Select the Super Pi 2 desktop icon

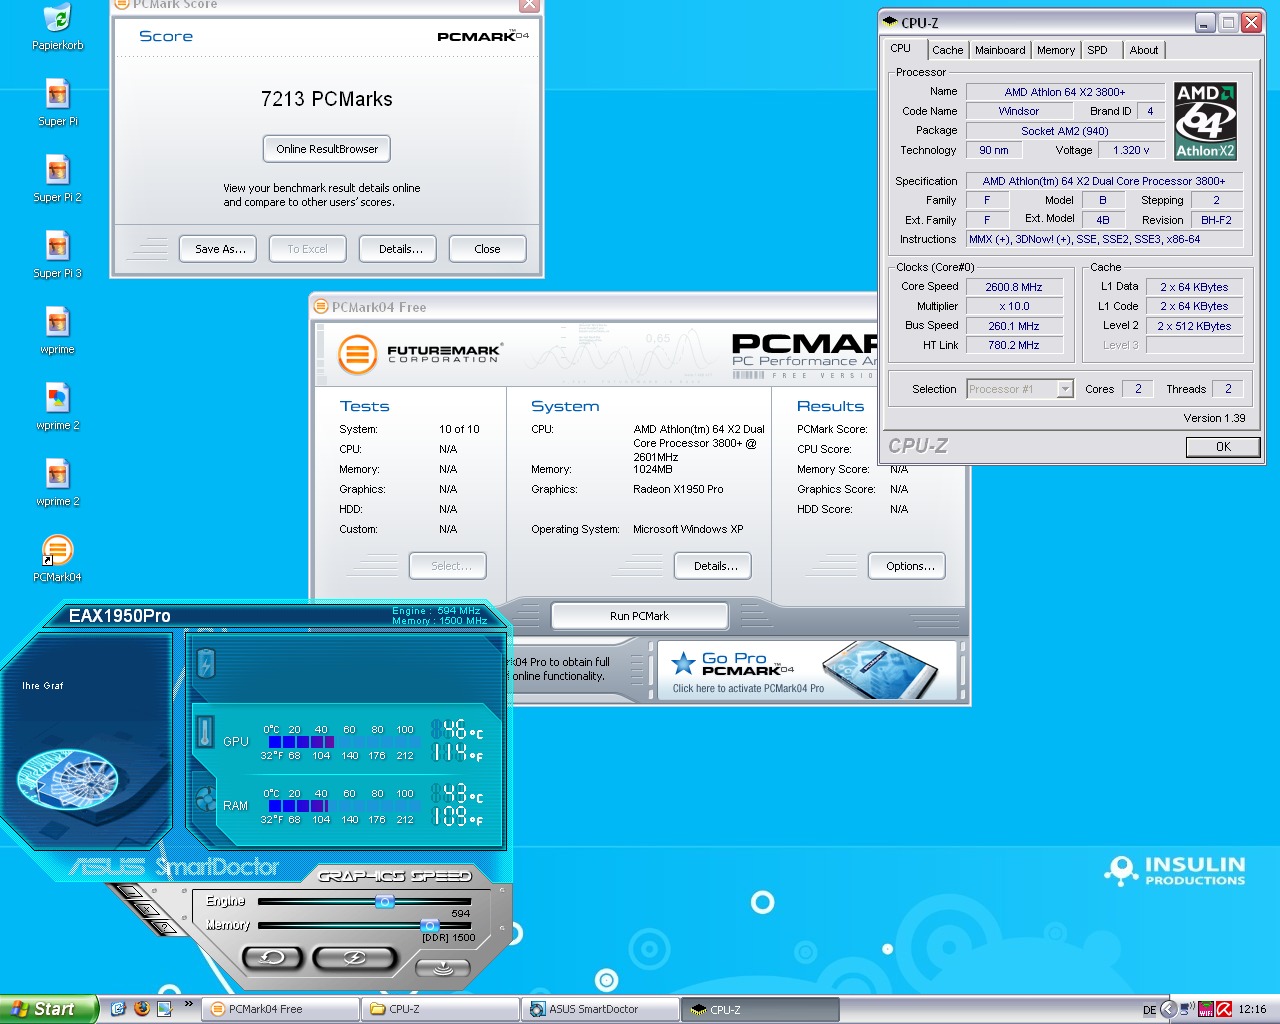[58, 179]
